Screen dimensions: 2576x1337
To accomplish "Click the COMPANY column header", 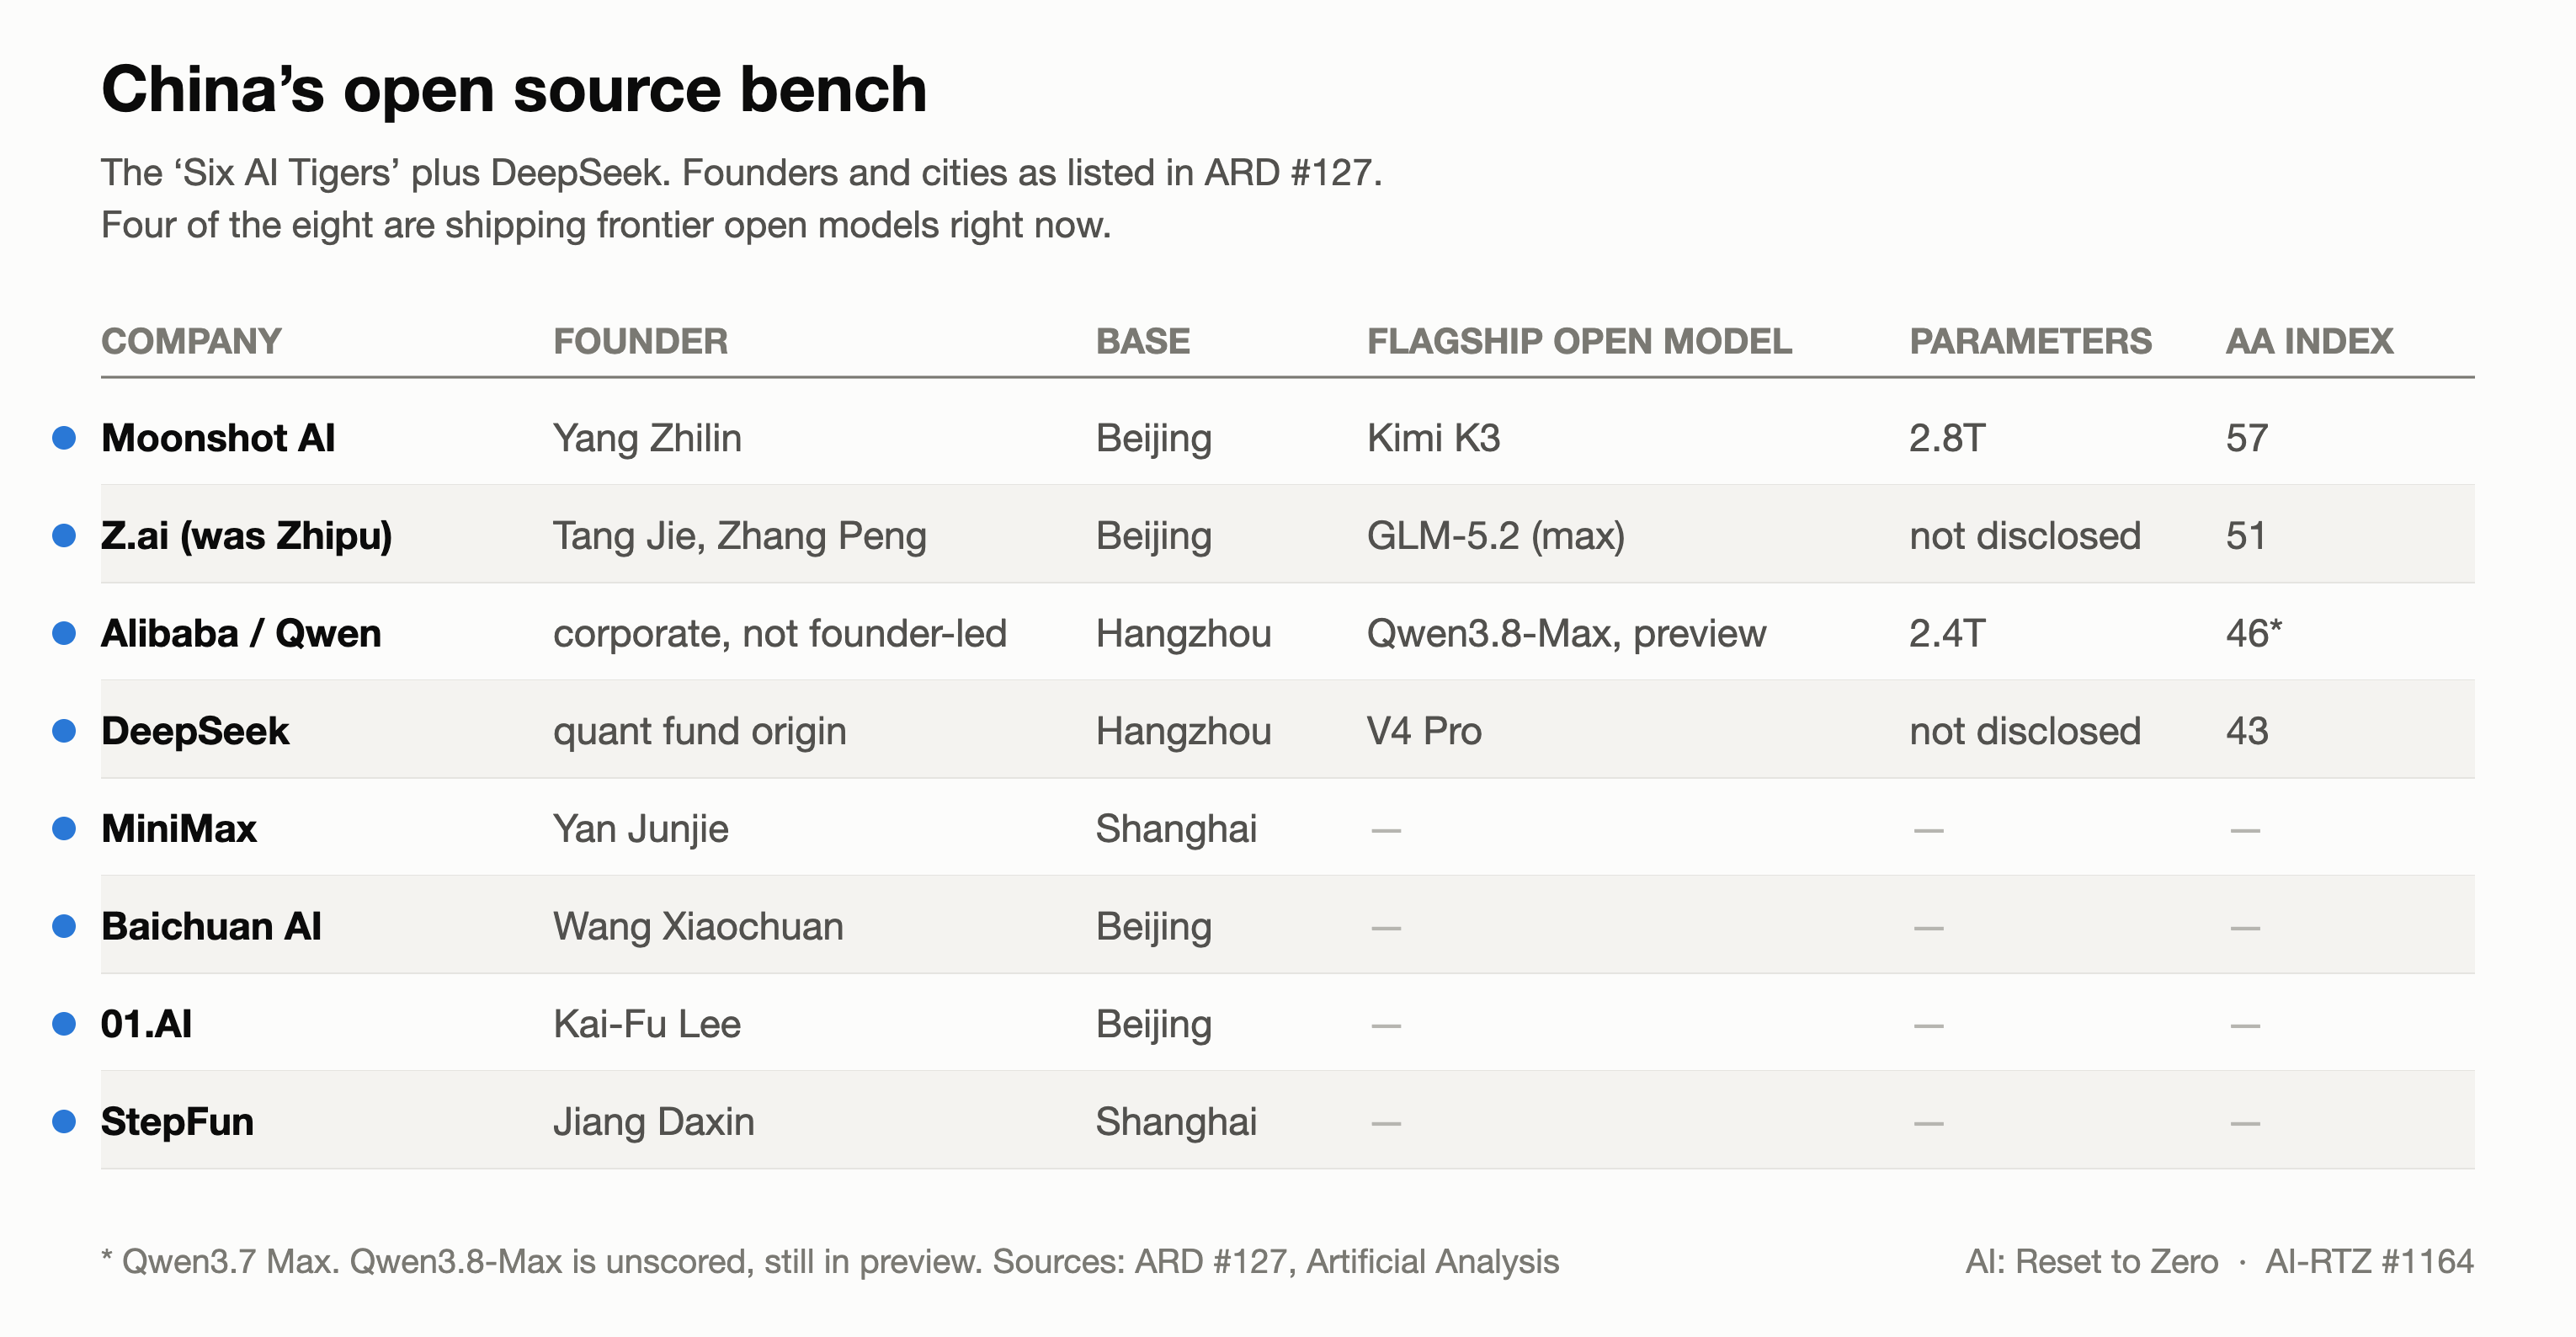I will point(191,341).
